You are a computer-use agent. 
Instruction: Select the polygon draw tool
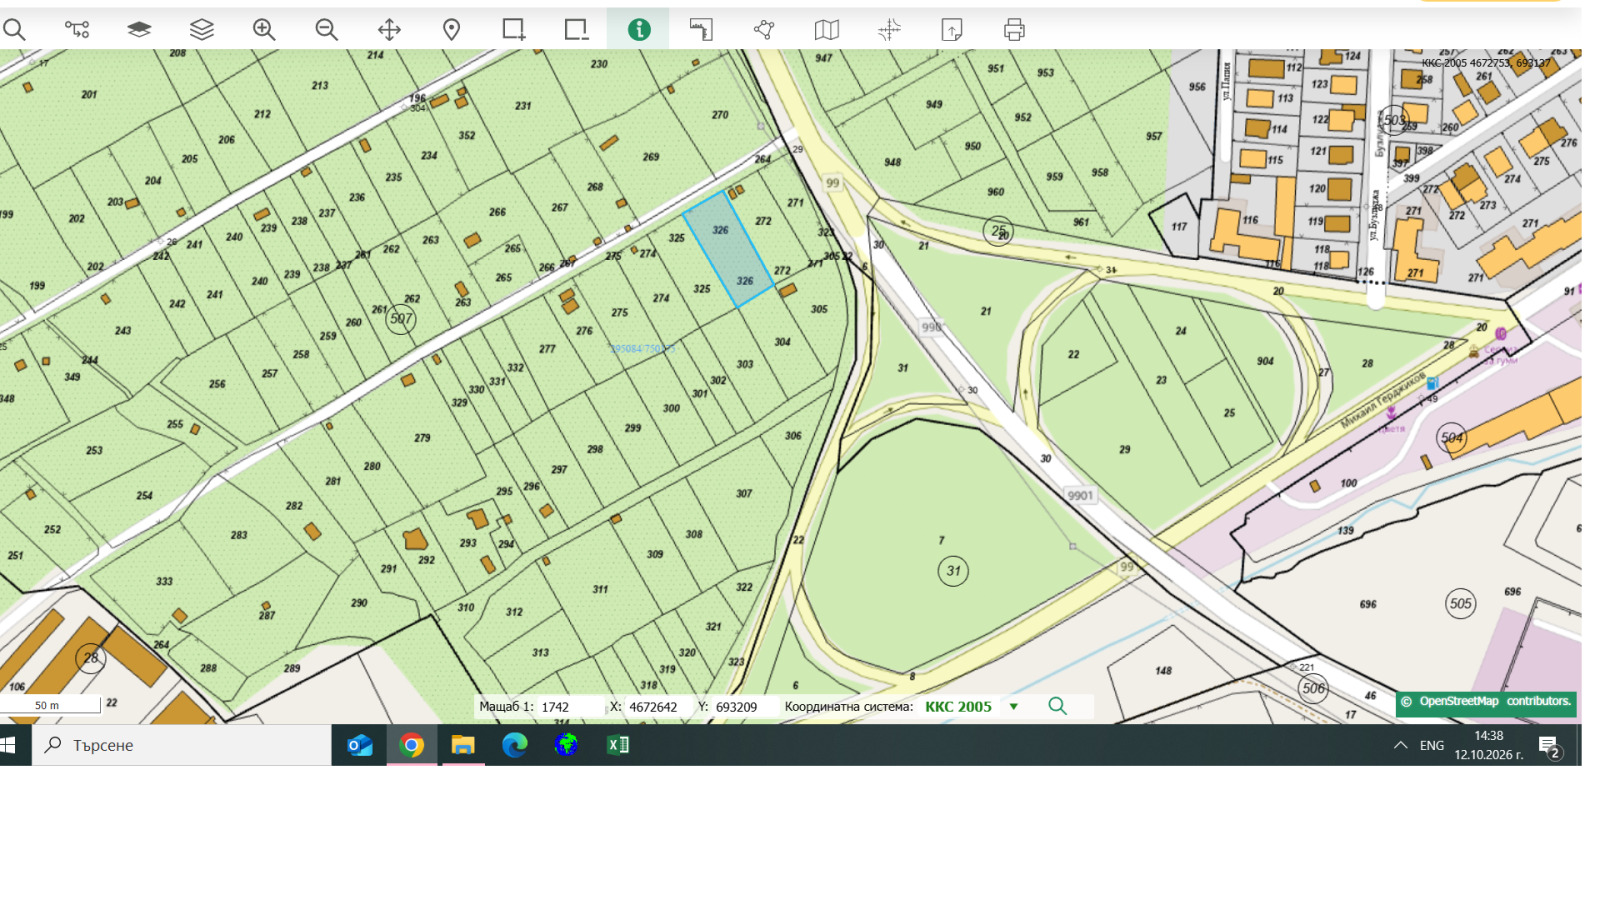(764, 30)
